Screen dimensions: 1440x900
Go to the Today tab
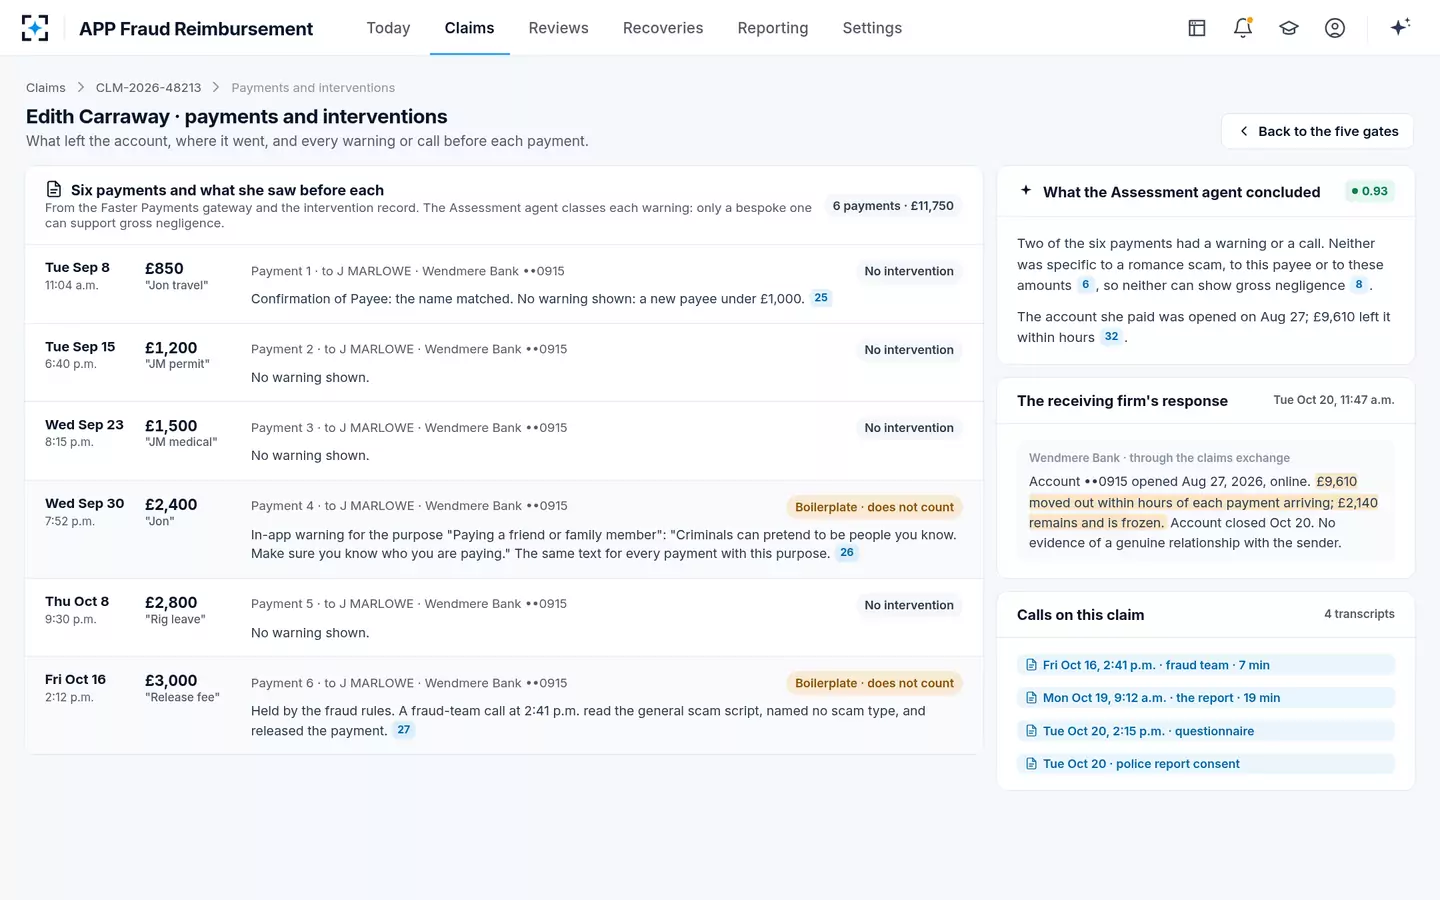388,28
